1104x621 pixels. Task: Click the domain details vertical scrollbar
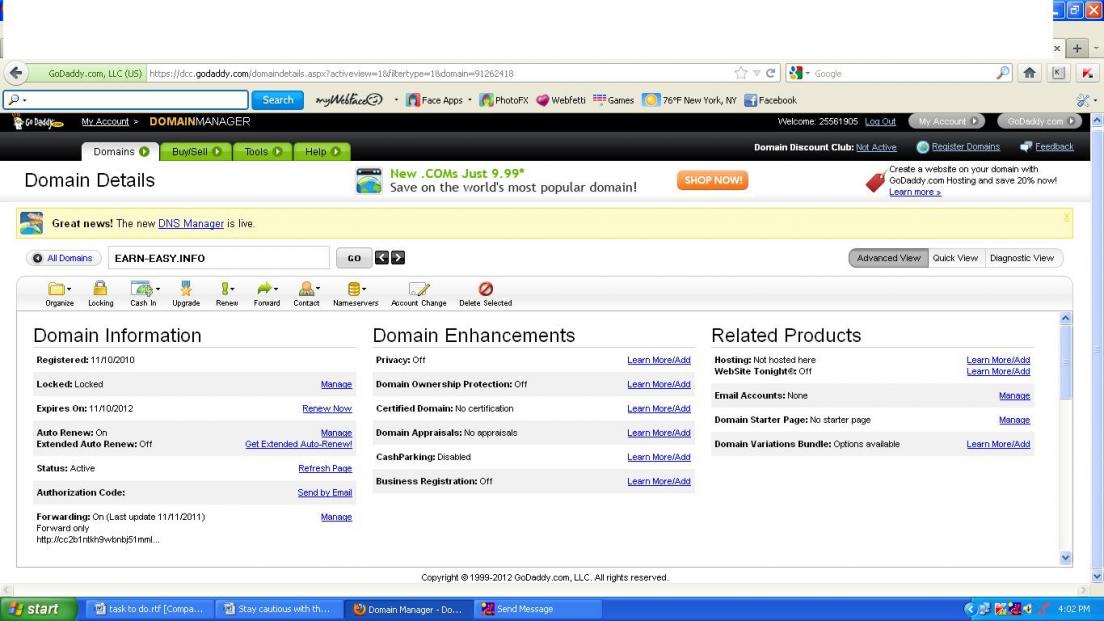click(1065, 440)
